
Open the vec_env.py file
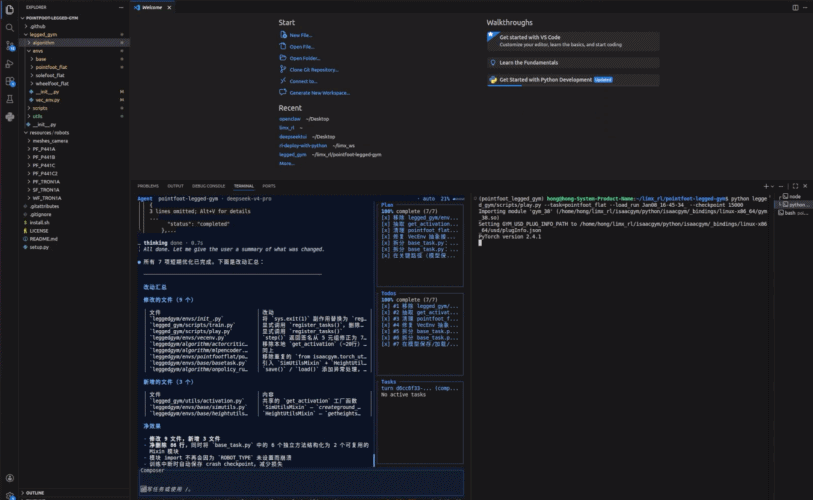(x=48, y=100)
